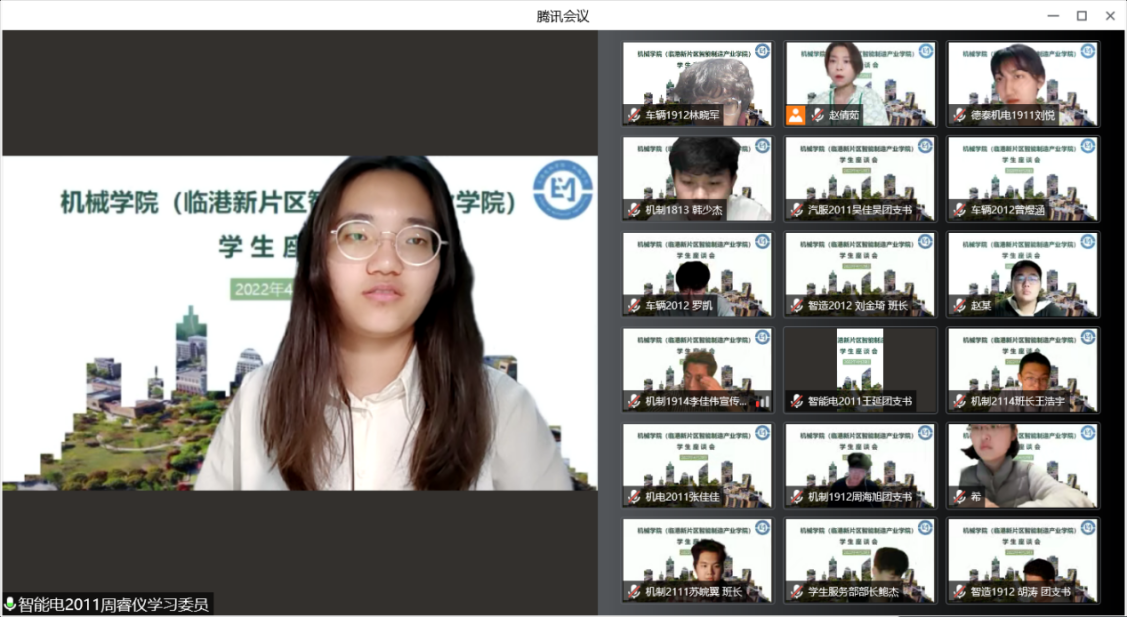The height and width of the screenshot is (617, 1127).
Task: Click the 机电2011张佳佳 participant thumbnail
Action: (x=697, y=464)
